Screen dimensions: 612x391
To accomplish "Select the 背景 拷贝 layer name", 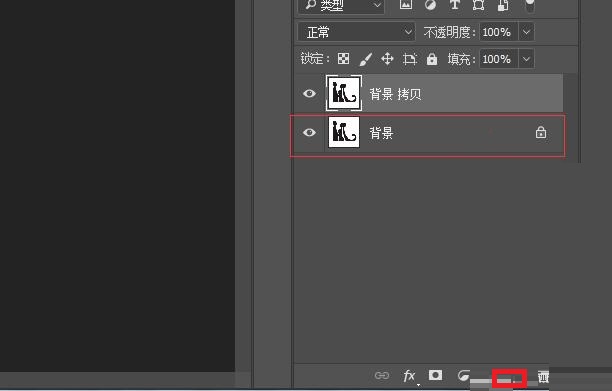I will click(395, 94).
